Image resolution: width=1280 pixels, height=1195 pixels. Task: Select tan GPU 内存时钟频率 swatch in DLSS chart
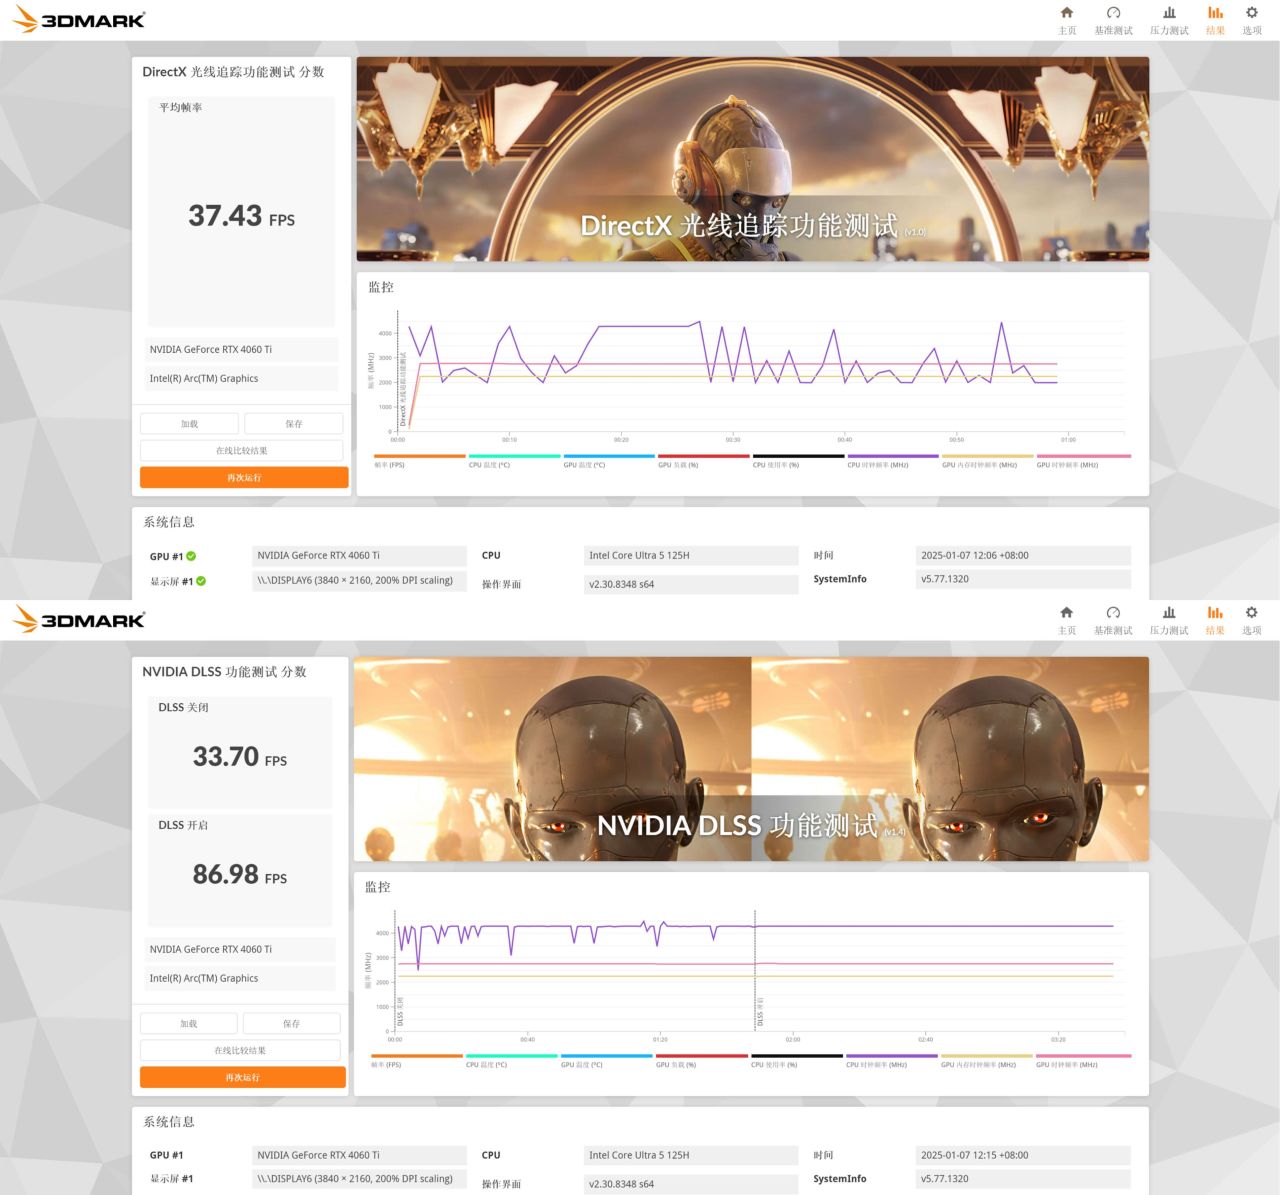click(x=987, y=1056)
